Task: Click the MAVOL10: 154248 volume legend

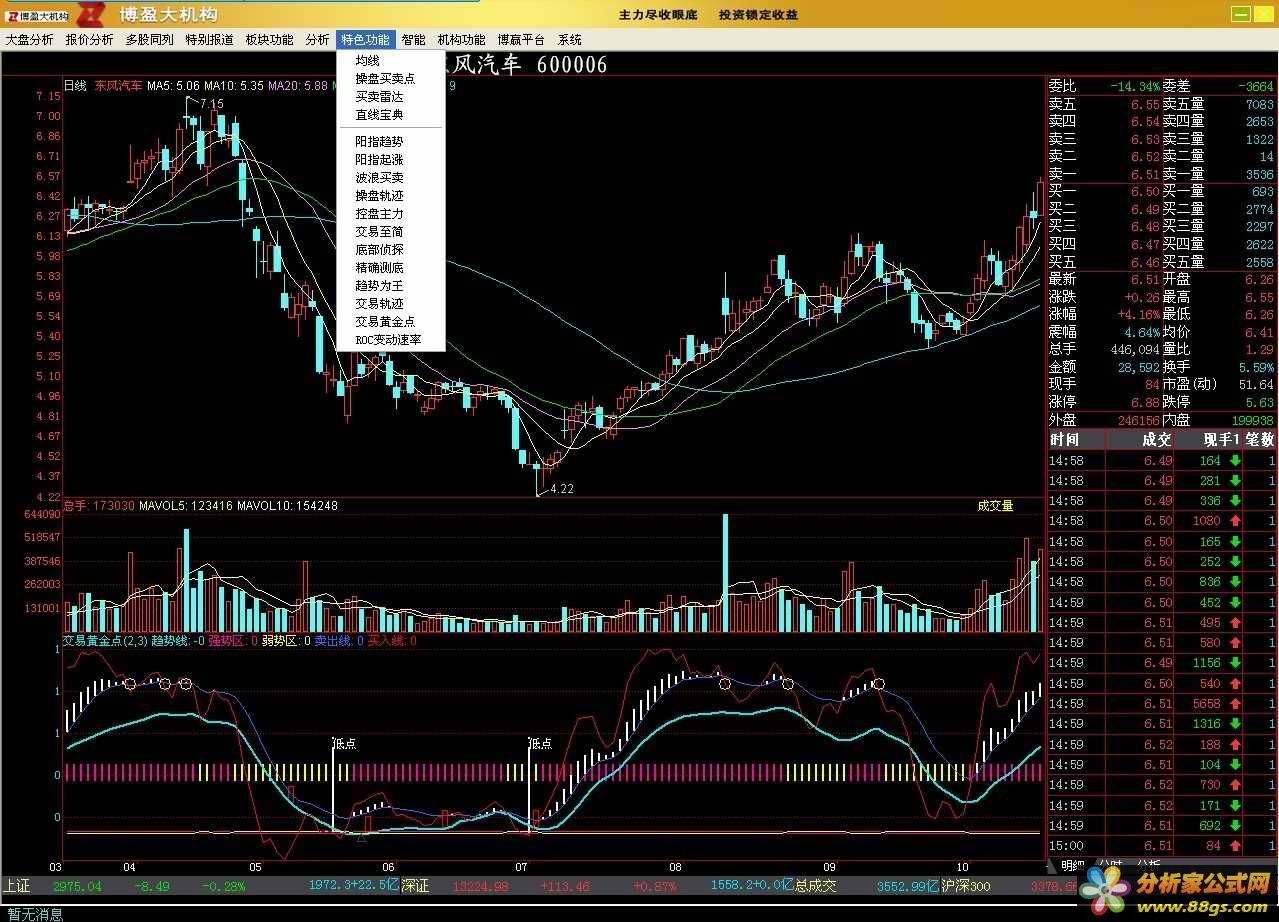Action: (287, 506)
